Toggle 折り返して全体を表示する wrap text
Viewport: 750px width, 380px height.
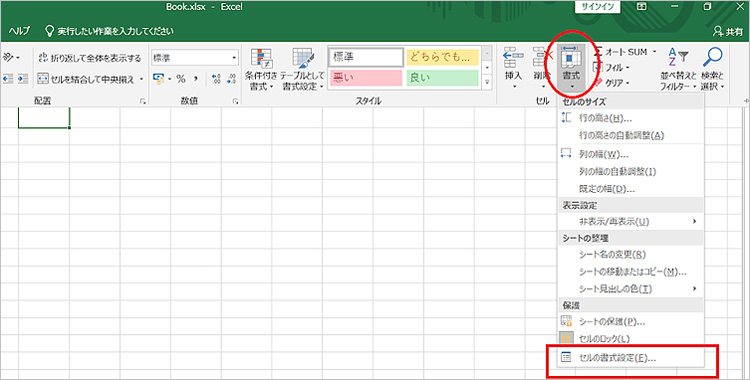[x=89, y=58]
